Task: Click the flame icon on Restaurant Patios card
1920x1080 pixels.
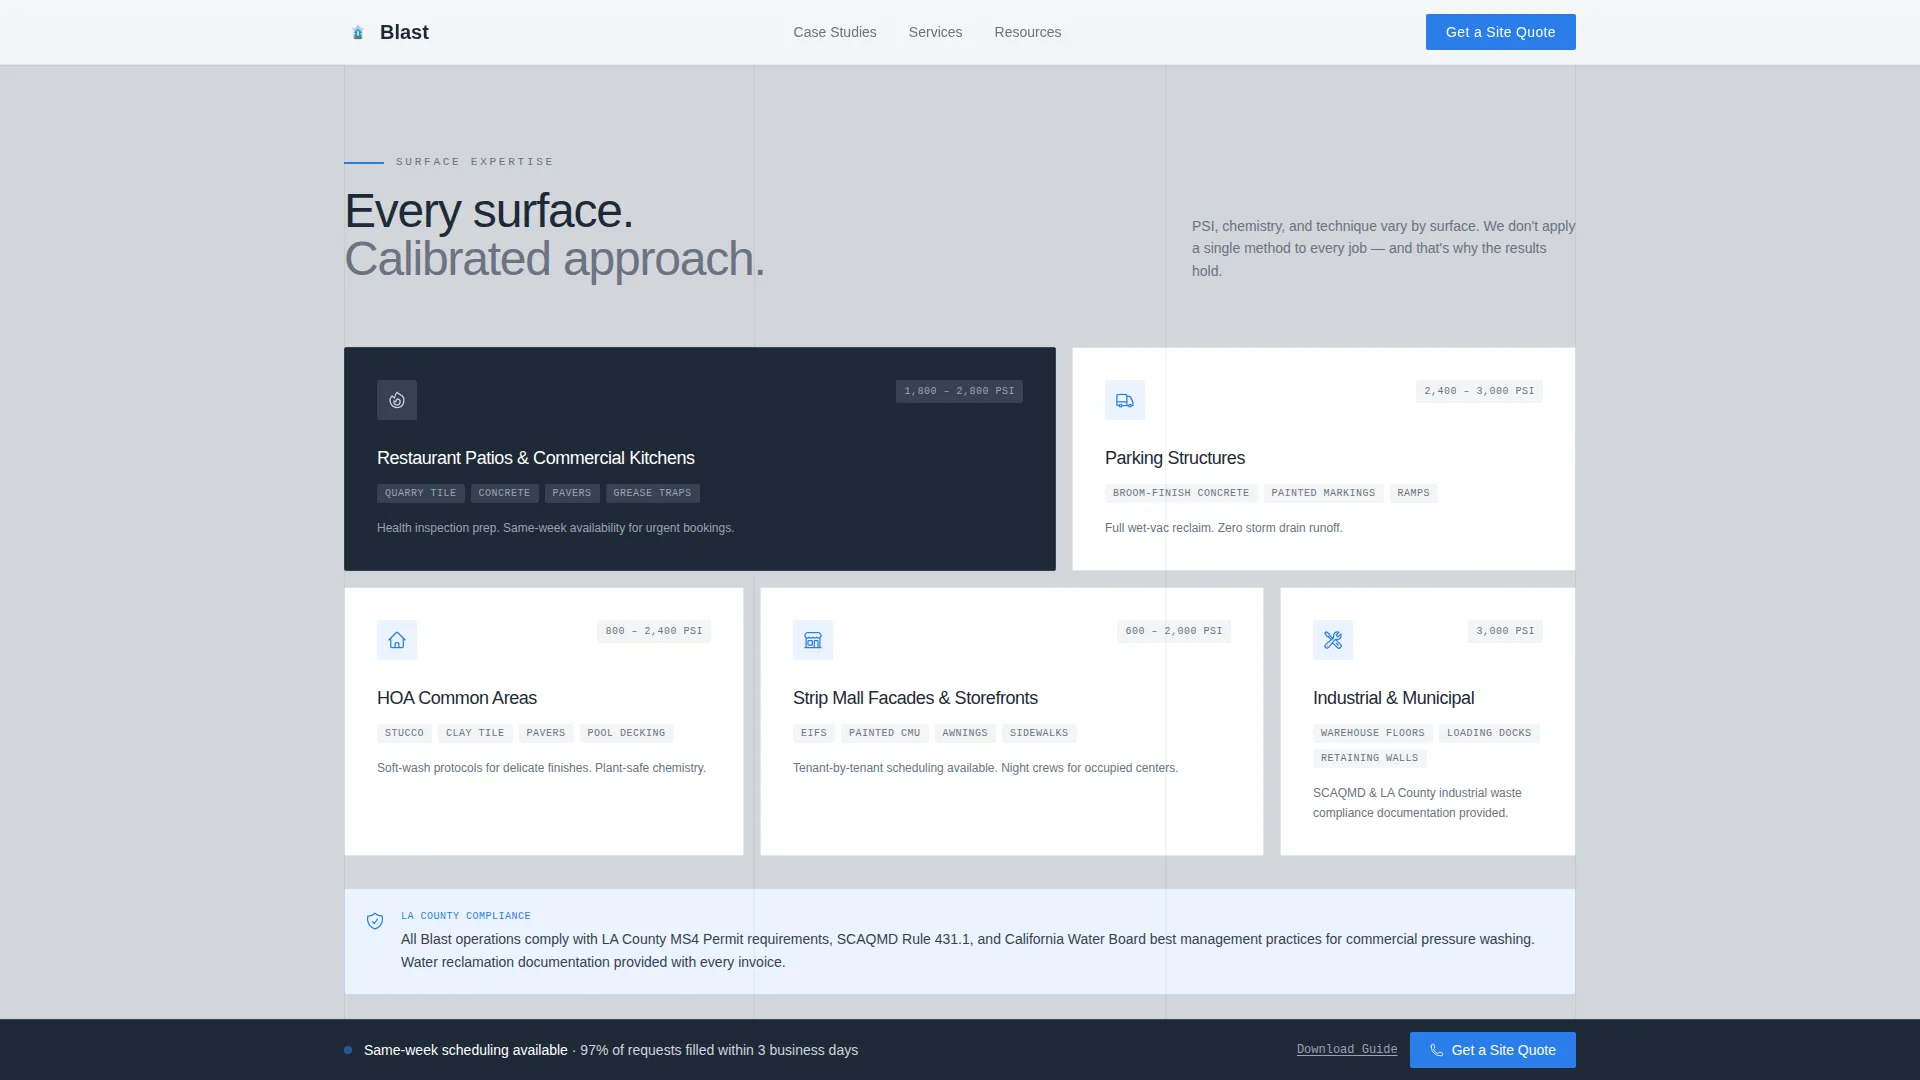Action: coord(397,400)
